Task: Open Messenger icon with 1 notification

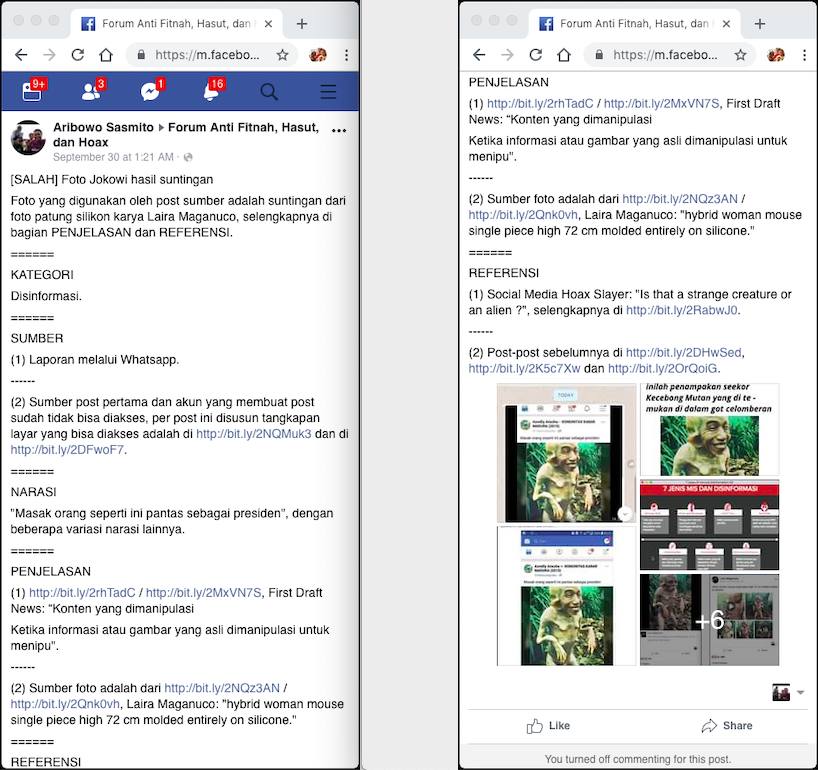Action: pos(152,91)
